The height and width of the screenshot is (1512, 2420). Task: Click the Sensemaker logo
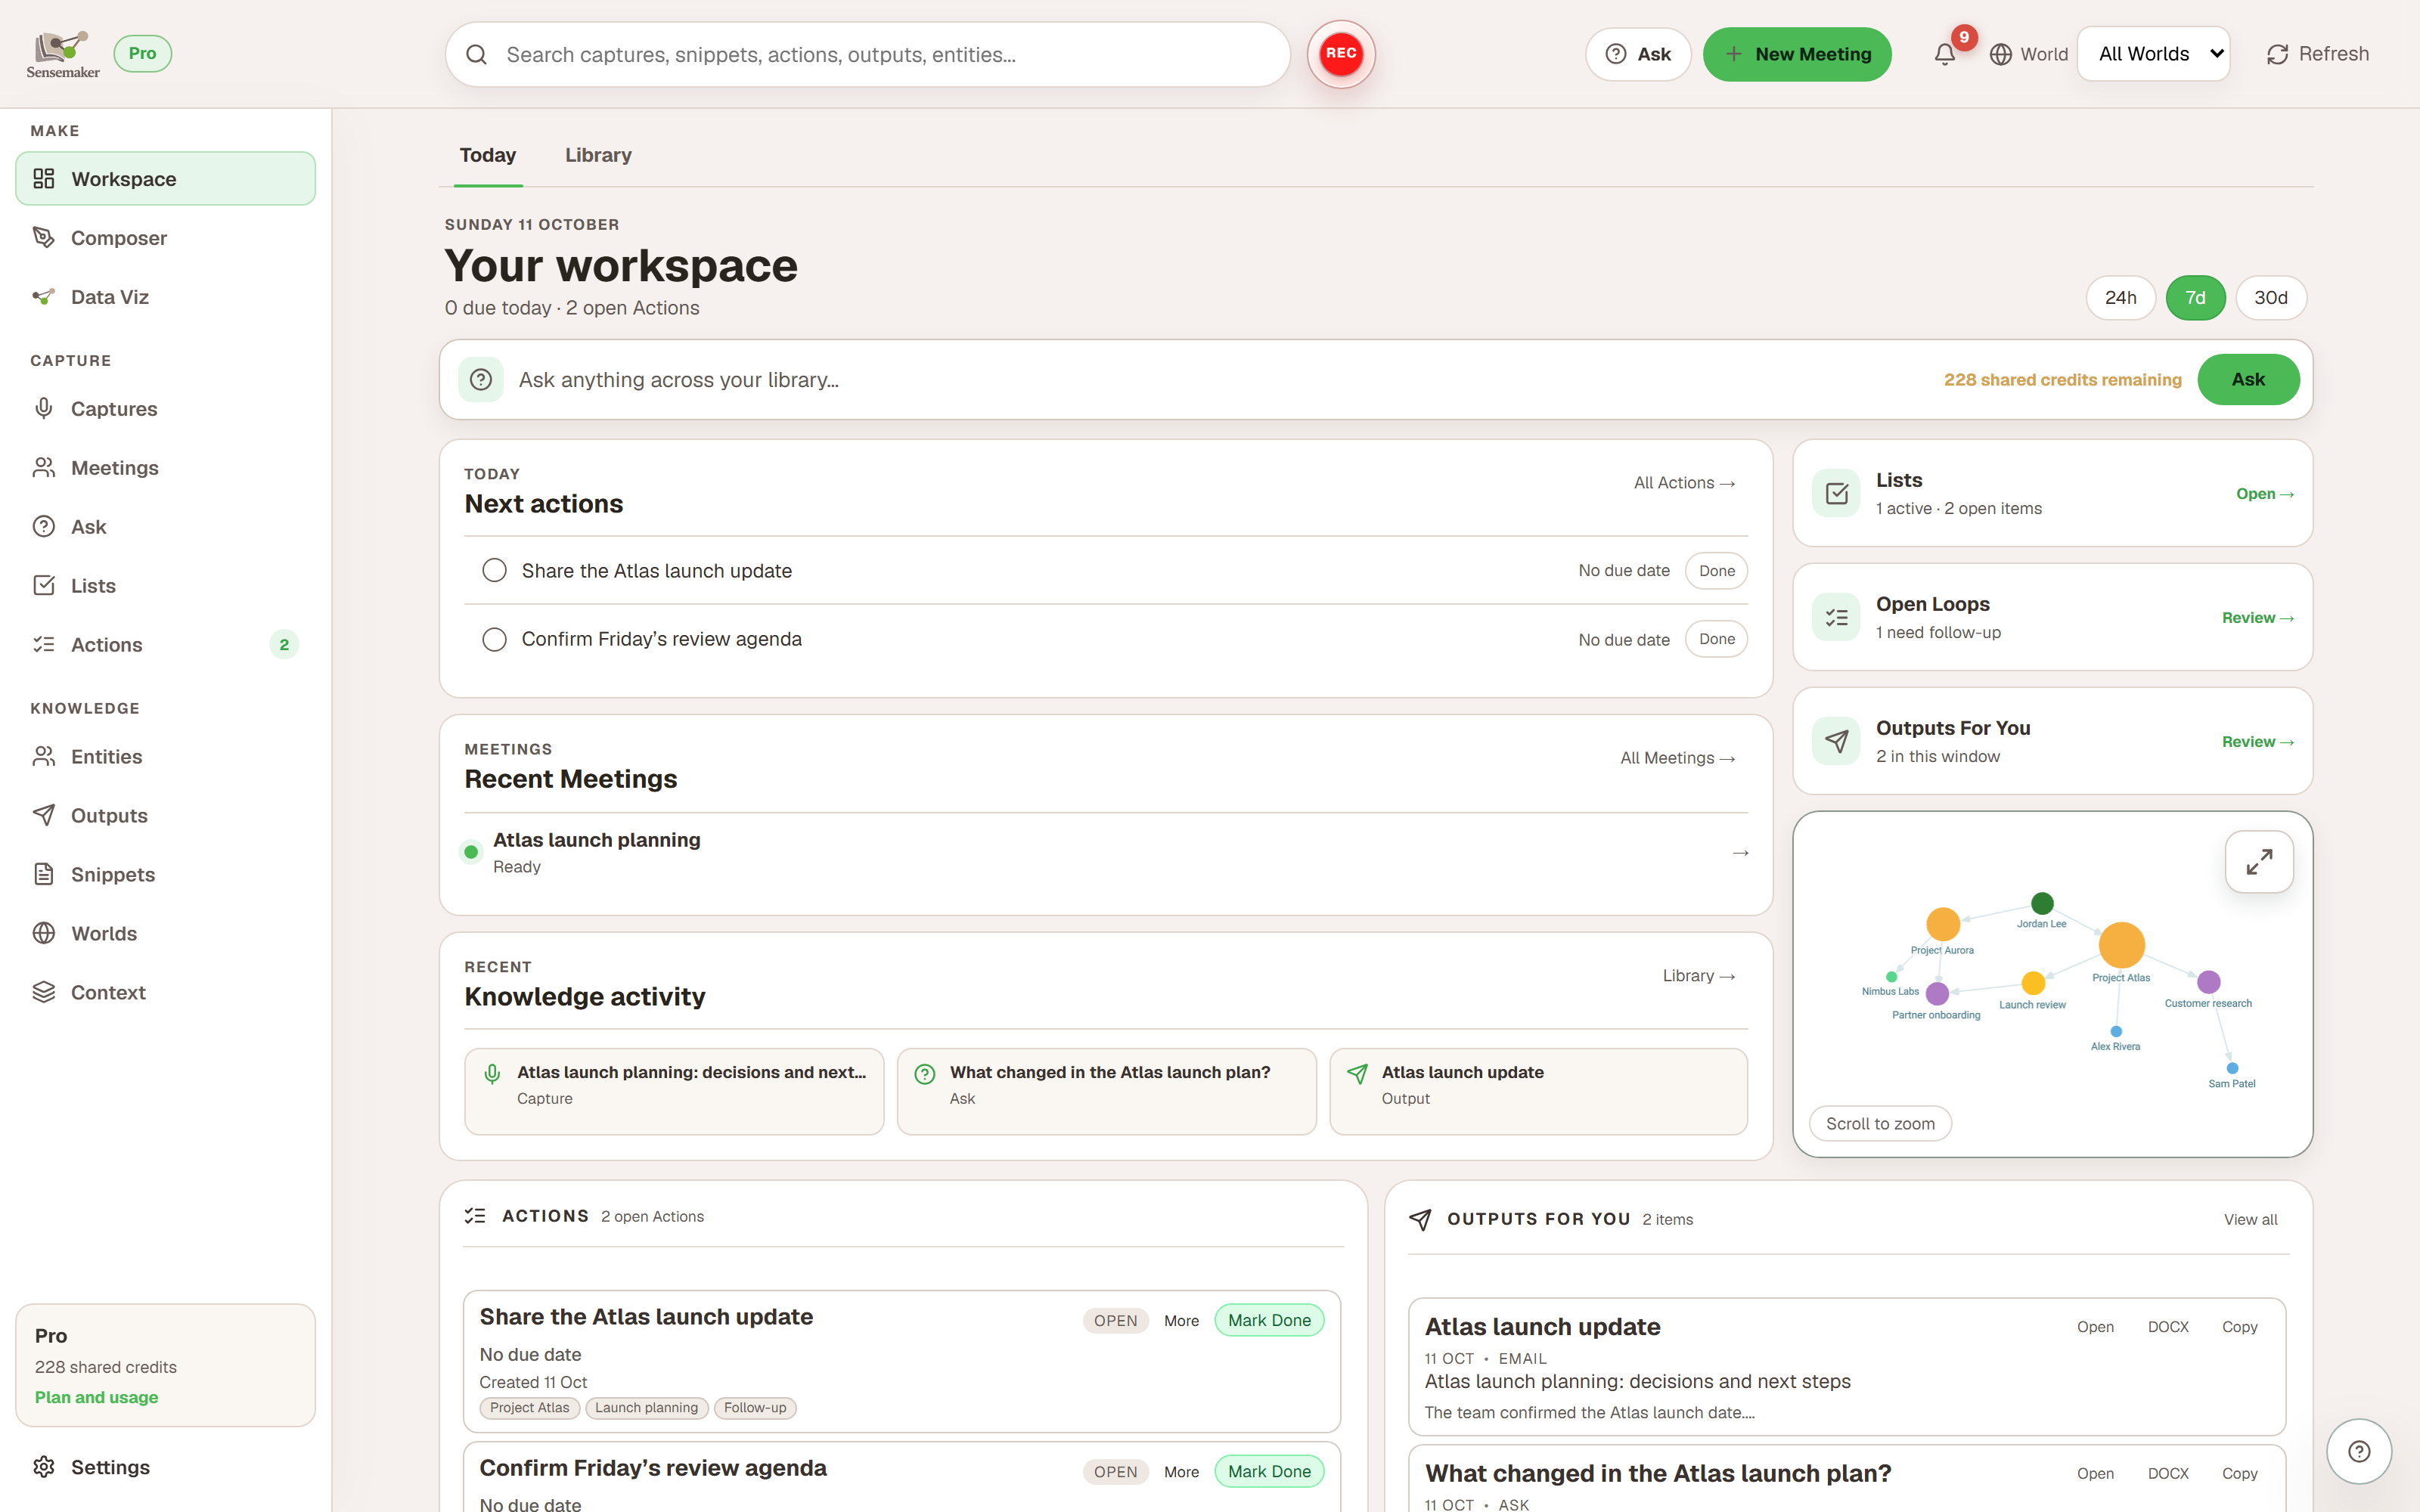pos(63,54)
